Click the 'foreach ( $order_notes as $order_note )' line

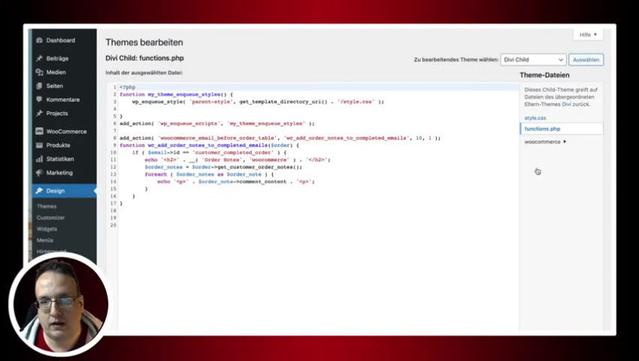(x=209, y=174)
